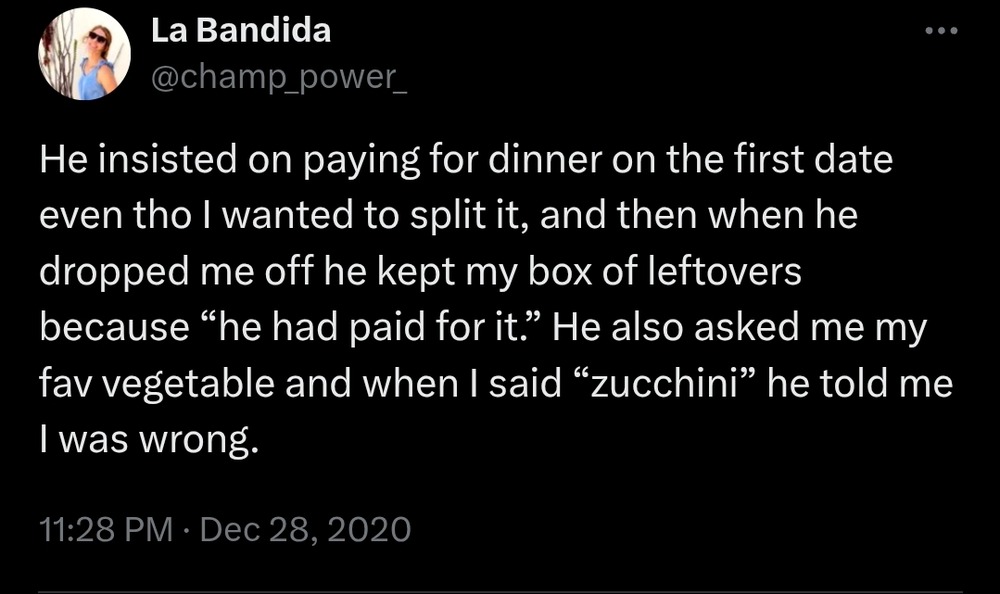The height and width of the screenshot is (594, 1000).
Task: Click the word "dinner" in the tweet
Action: [x=545, y=159]
